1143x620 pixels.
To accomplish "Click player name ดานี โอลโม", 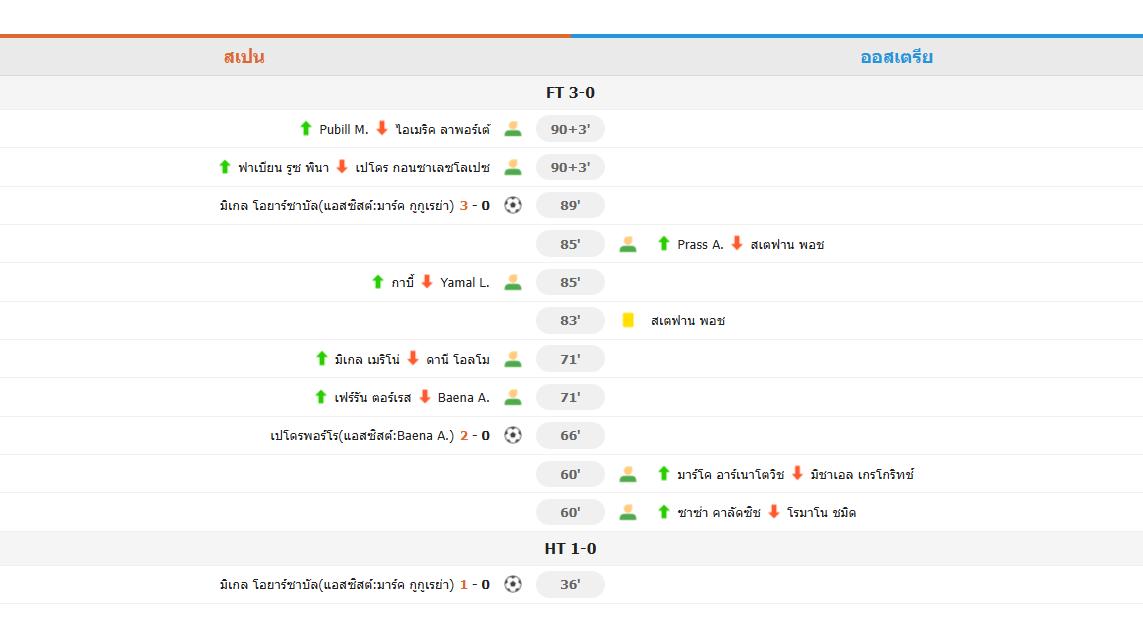I will point(458,360).
